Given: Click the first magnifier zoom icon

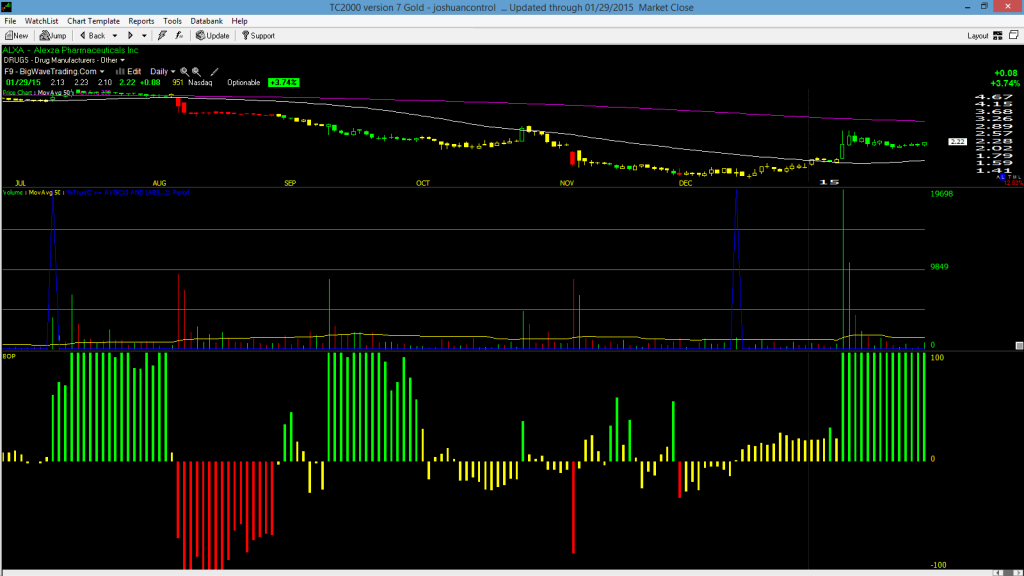Looking at the screenshot, I should click(184, 72).
